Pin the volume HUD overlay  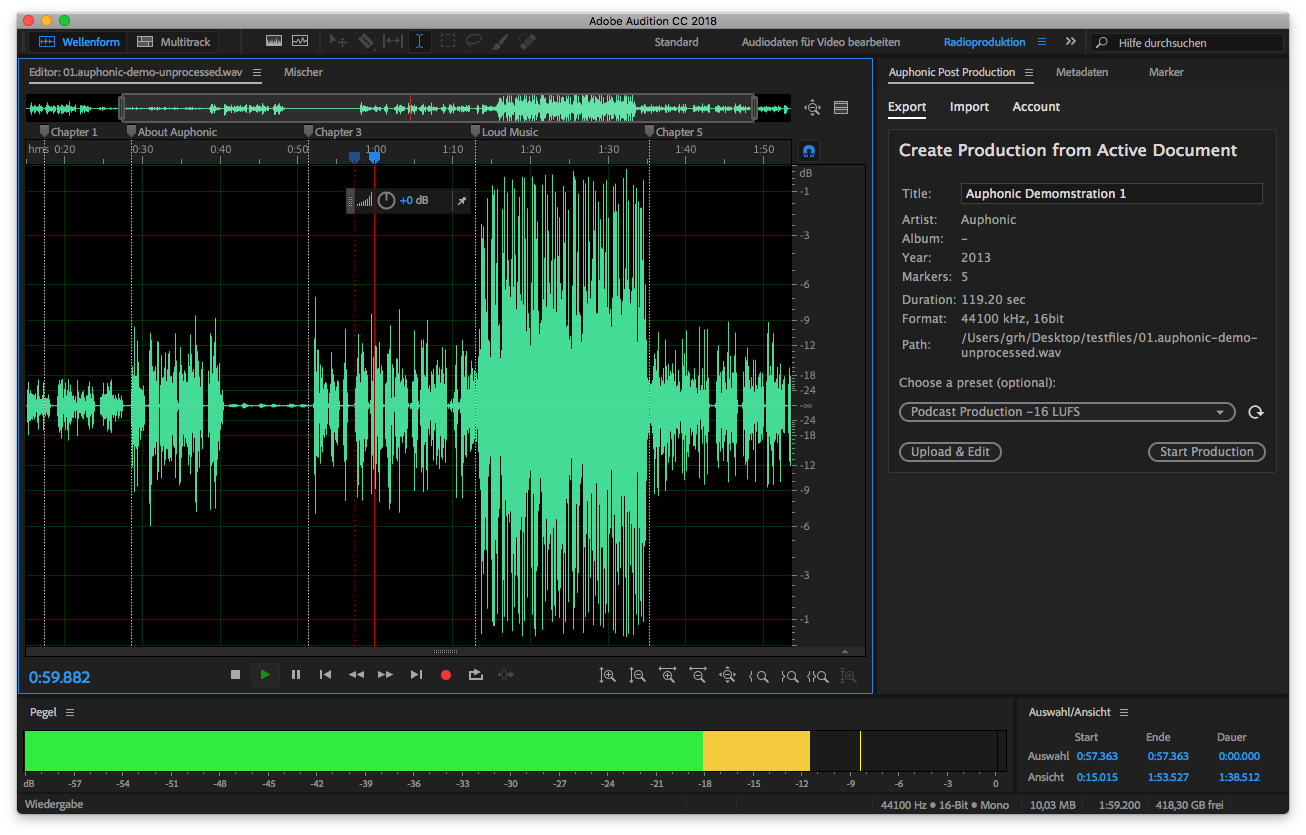point(461,200)
